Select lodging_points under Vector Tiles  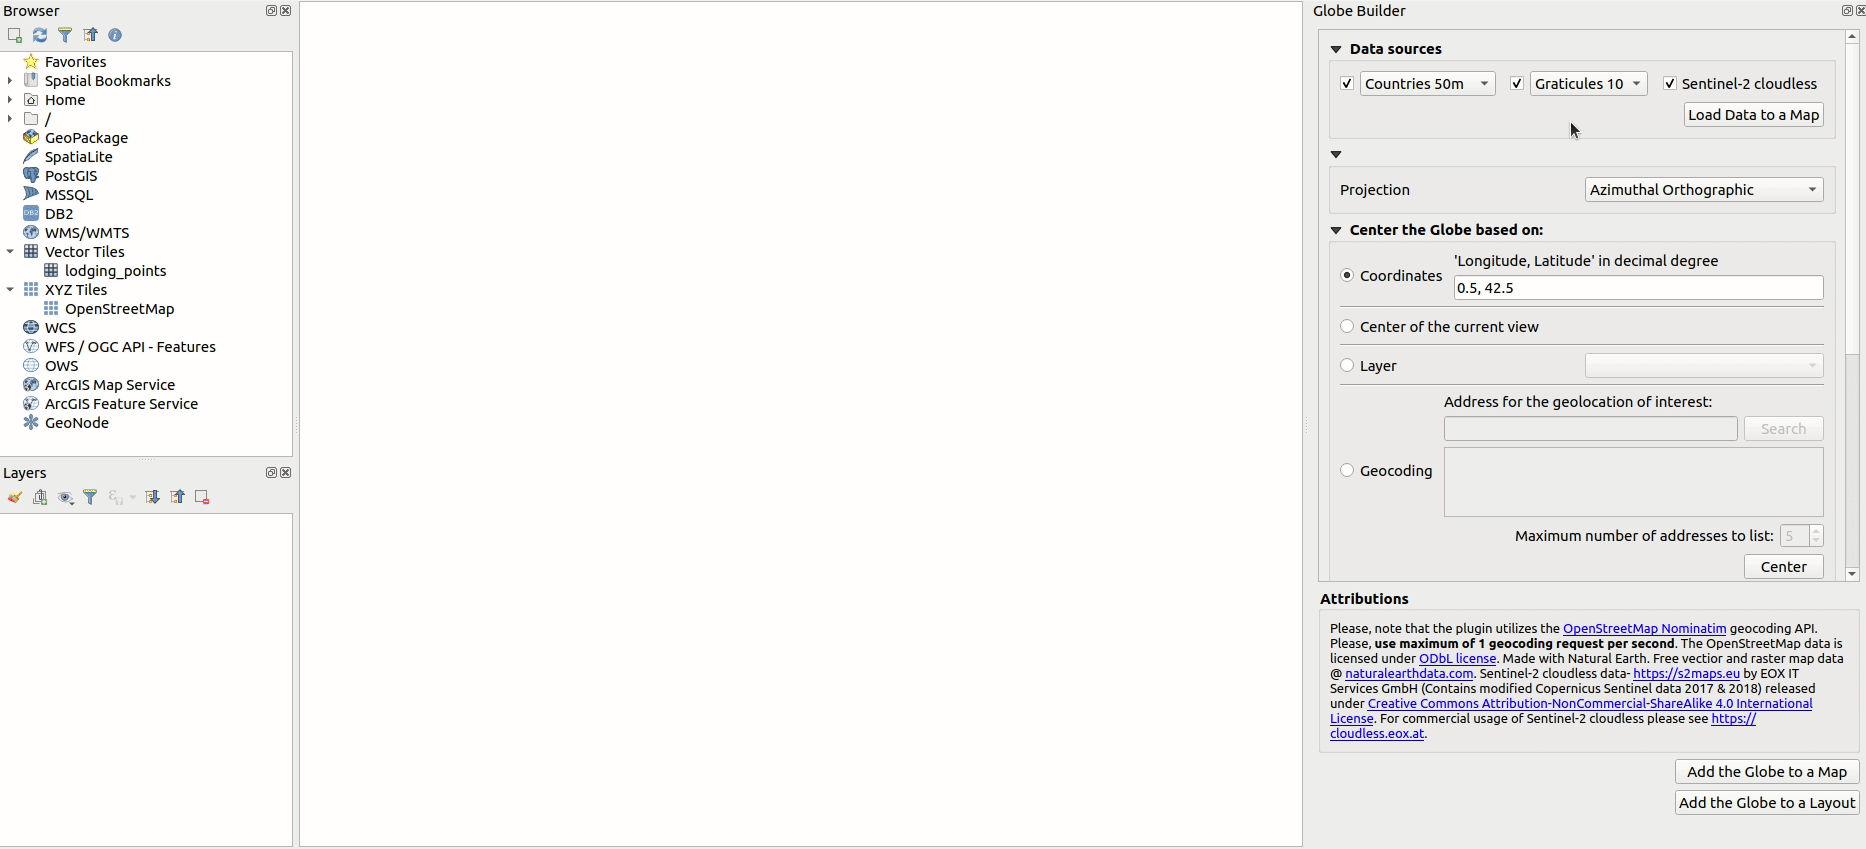pyautogui.click(x=115, y=271)
